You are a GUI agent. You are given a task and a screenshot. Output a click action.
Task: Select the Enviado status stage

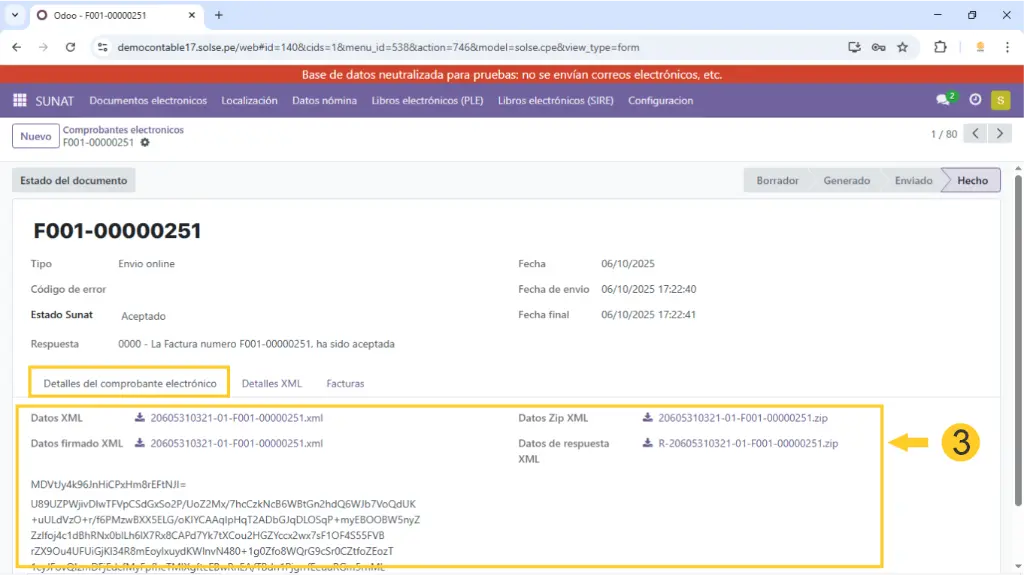(x=912, y=180)
